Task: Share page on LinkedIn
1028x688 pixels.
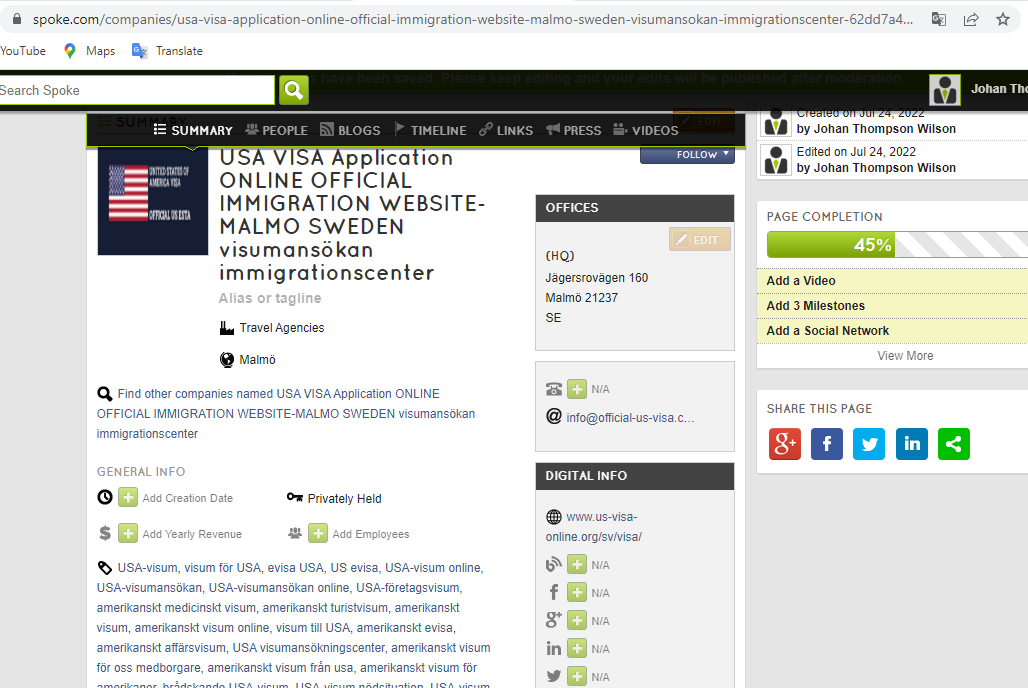Action: point(912,444)
